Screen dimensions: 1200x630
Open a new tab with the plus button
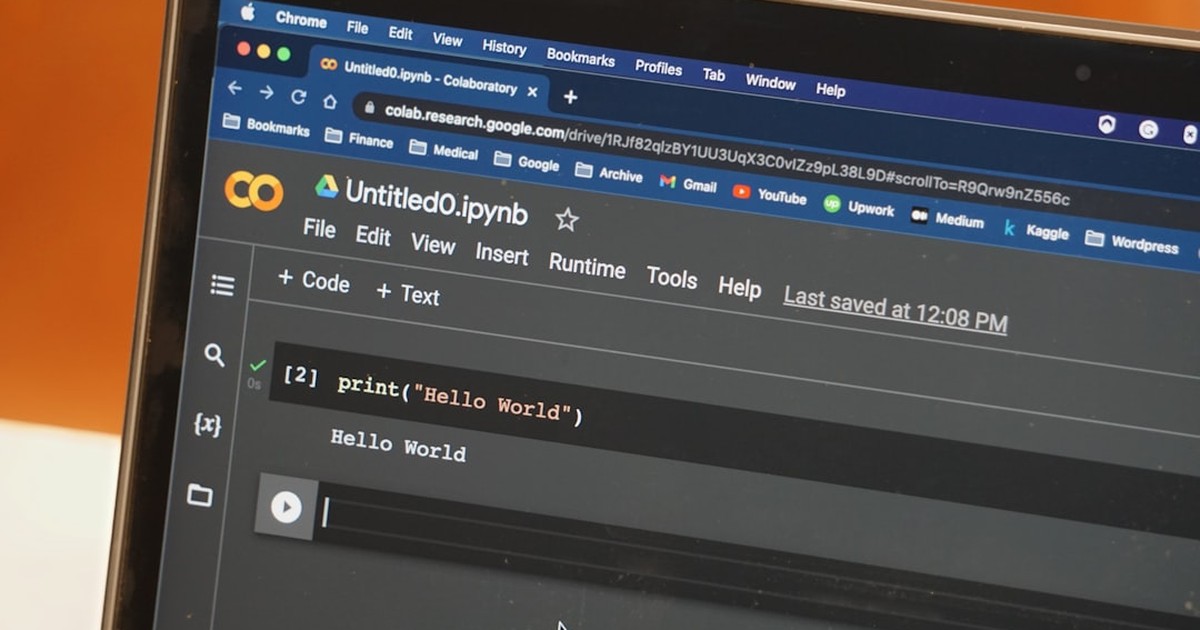[x=570, y=97]
